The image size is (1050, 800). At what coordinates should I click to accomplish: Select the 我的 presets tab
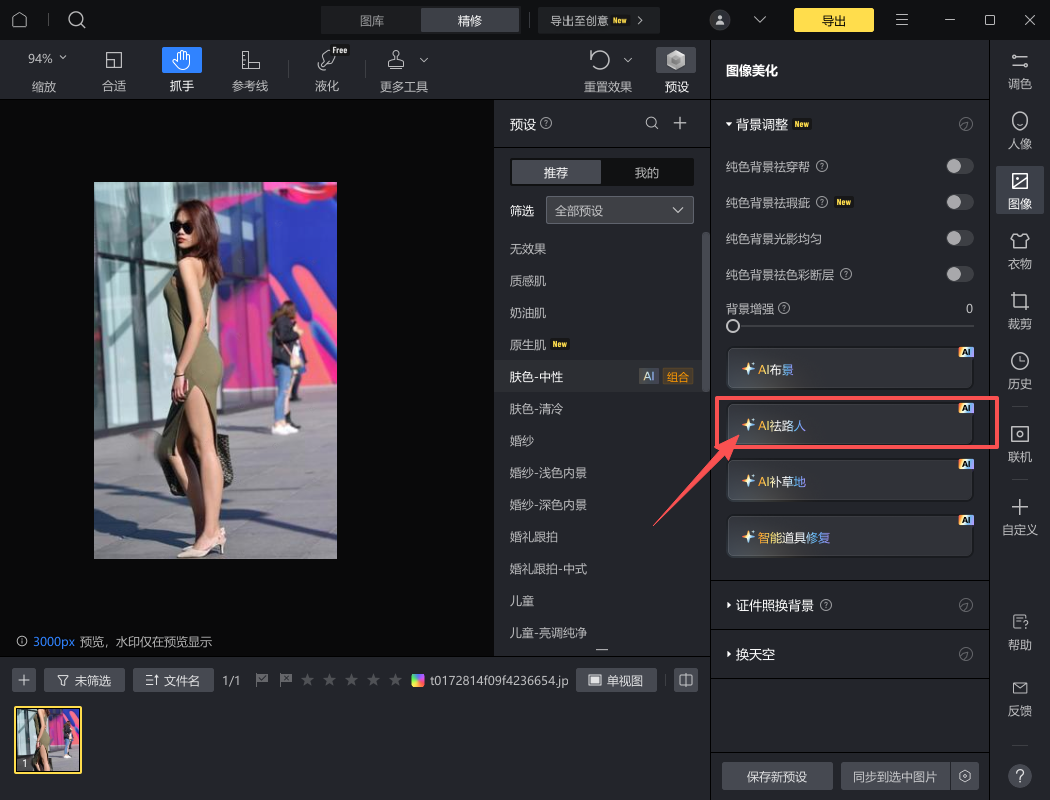pos(647,172)
